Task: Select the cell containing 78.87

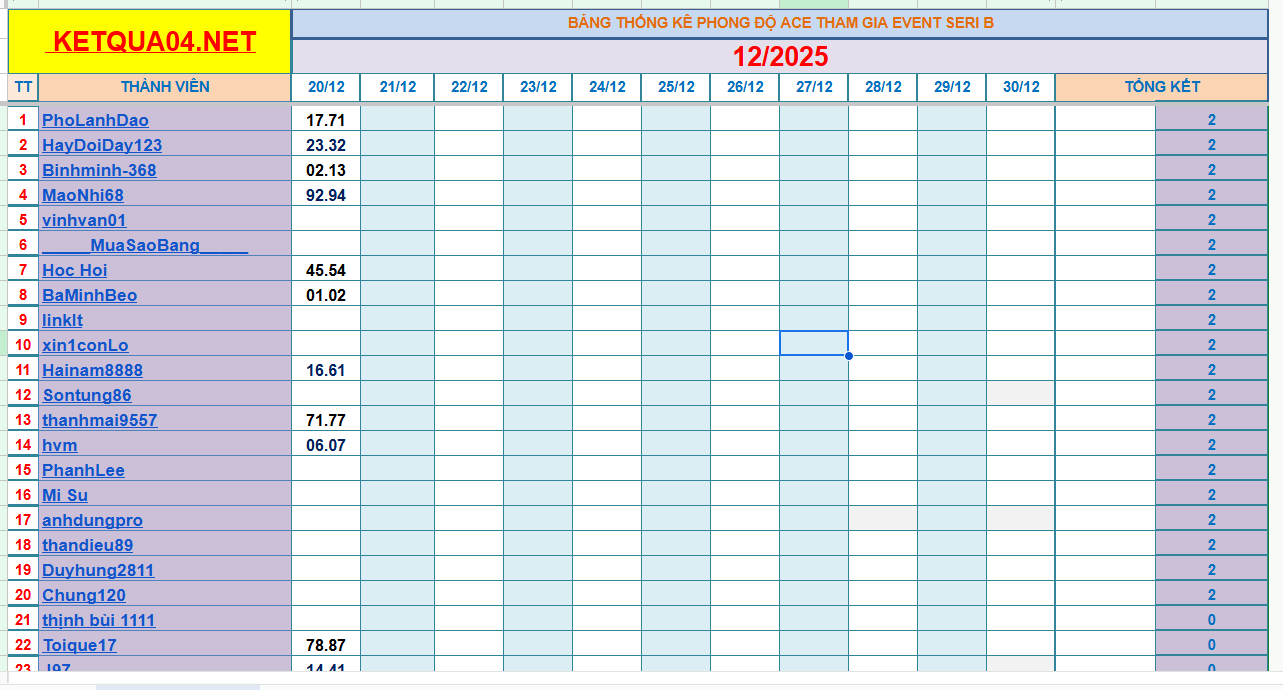Action: click(326, 645)
